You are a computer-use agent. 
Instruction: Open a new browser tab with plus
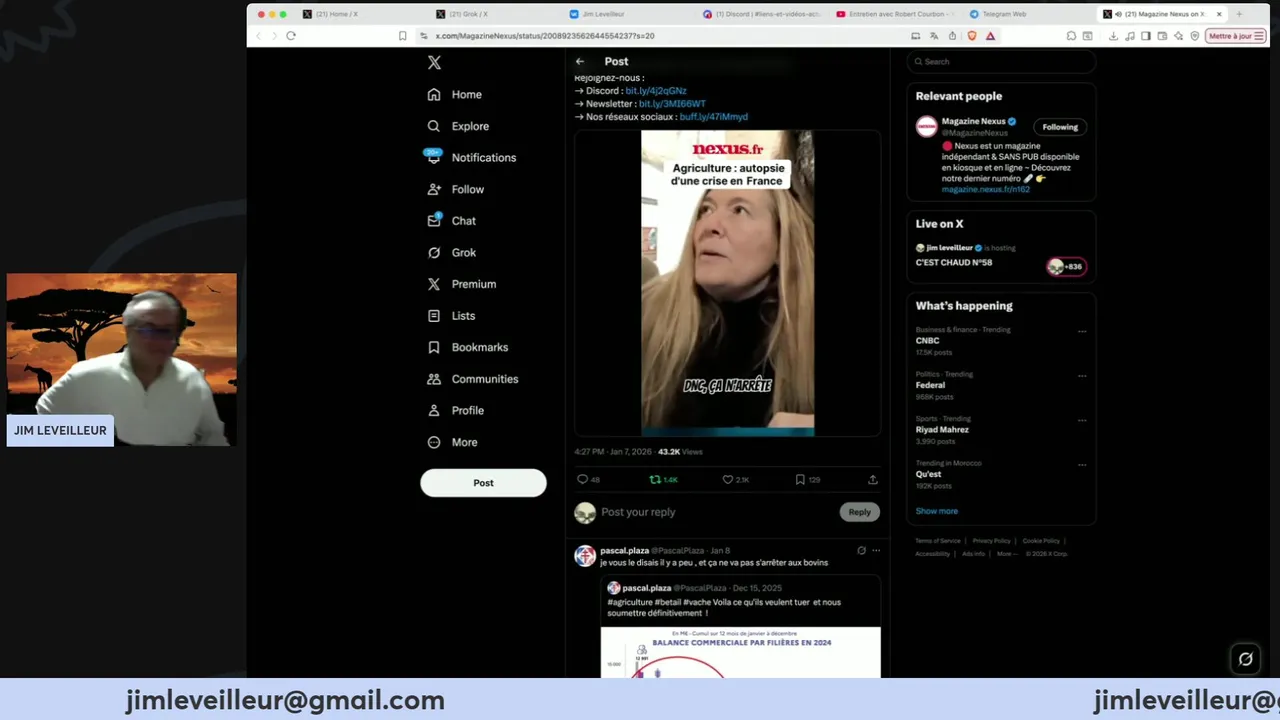tap(1239, 14)
